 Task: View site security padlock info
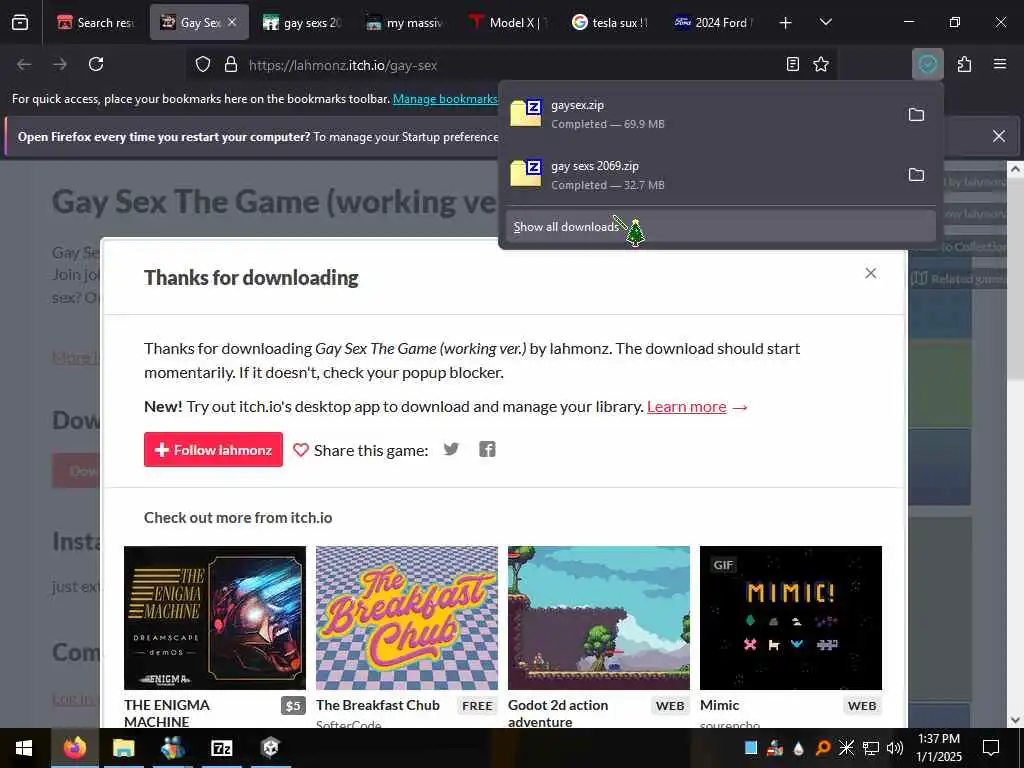(231, 65)
